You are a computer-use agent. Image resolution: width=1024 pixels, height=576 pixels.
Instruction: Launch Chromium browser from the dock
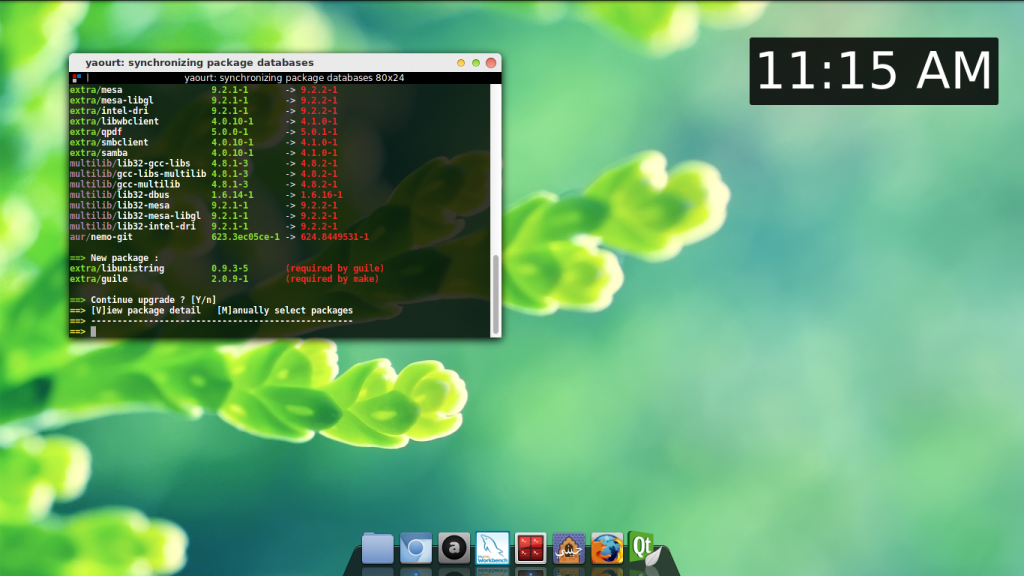pos(415,549)
